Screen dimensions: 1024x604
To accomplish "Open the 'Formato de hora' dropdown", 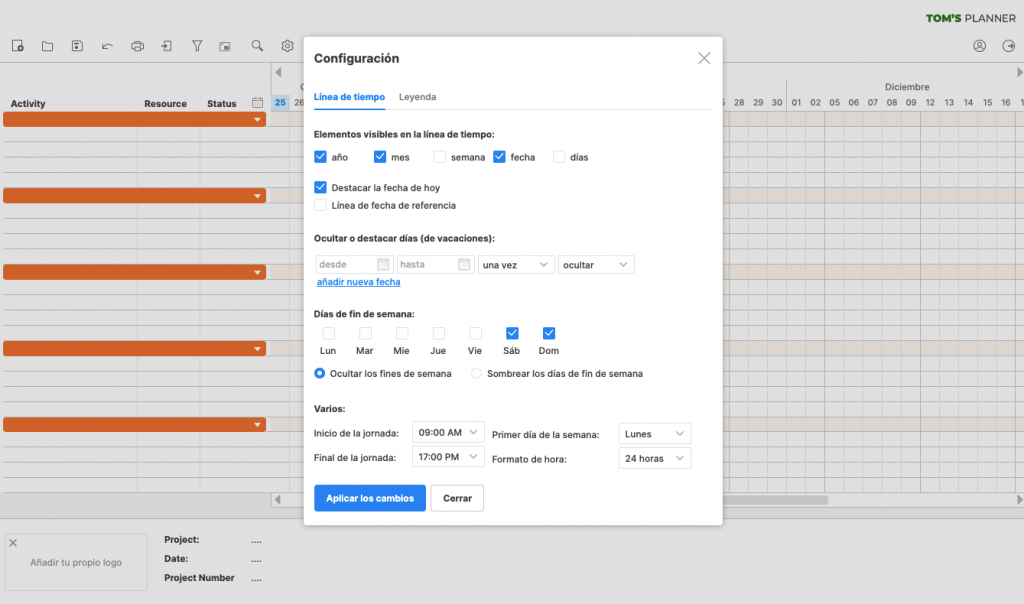I will (x=654, y=458).
